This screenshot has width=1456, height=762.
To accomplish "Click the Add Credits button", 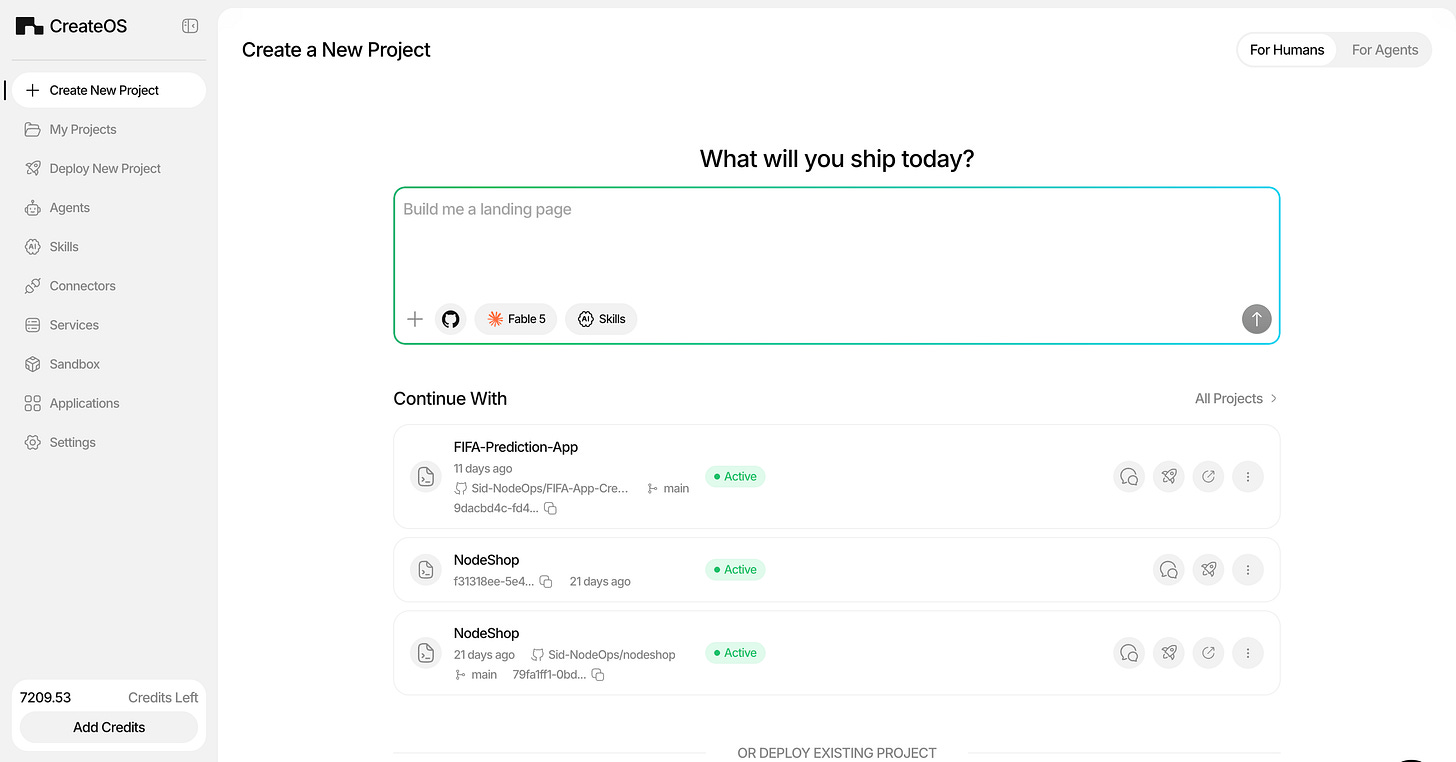I will 109,727.
